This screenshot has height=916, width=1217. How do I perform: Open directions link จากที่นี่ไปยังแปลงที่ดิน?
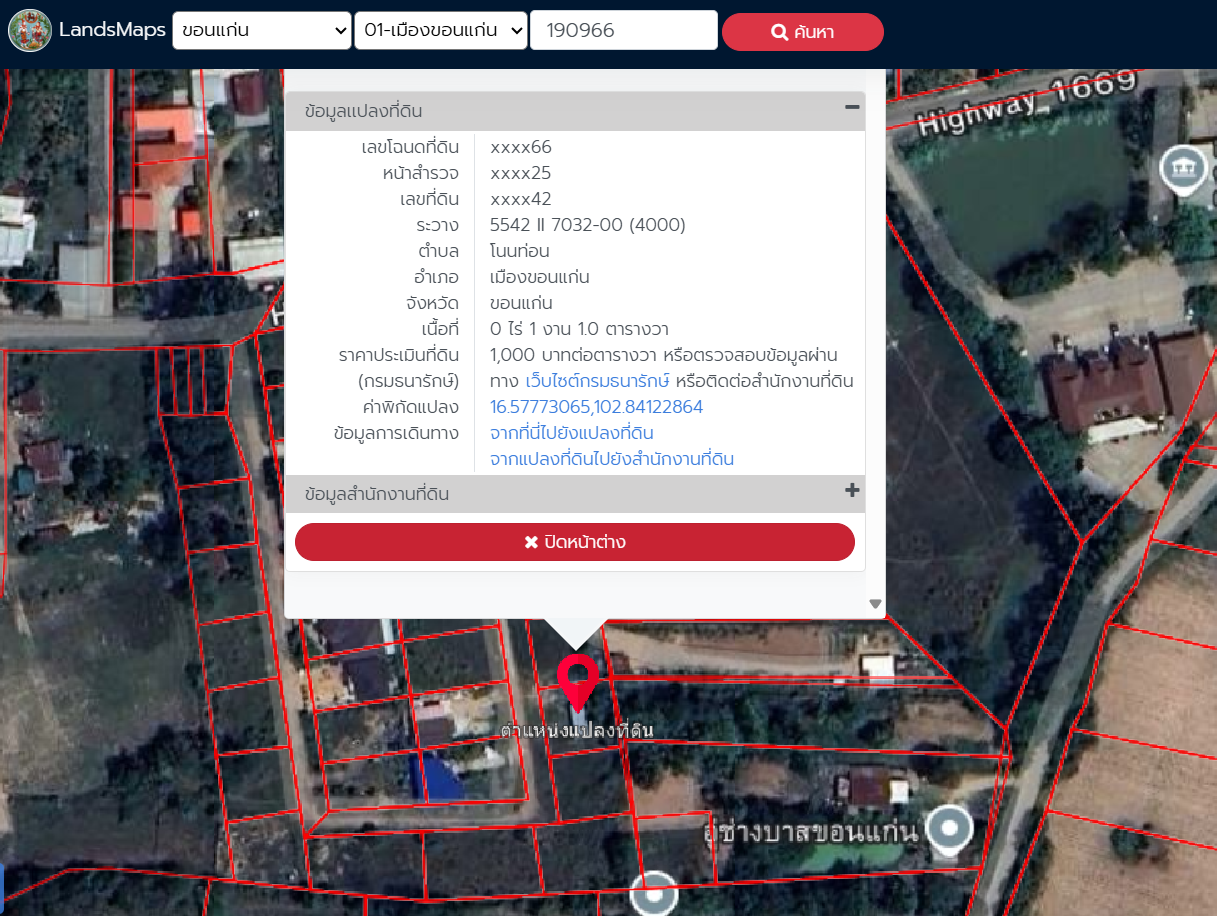pyautogui.click(x=571, y=433)
